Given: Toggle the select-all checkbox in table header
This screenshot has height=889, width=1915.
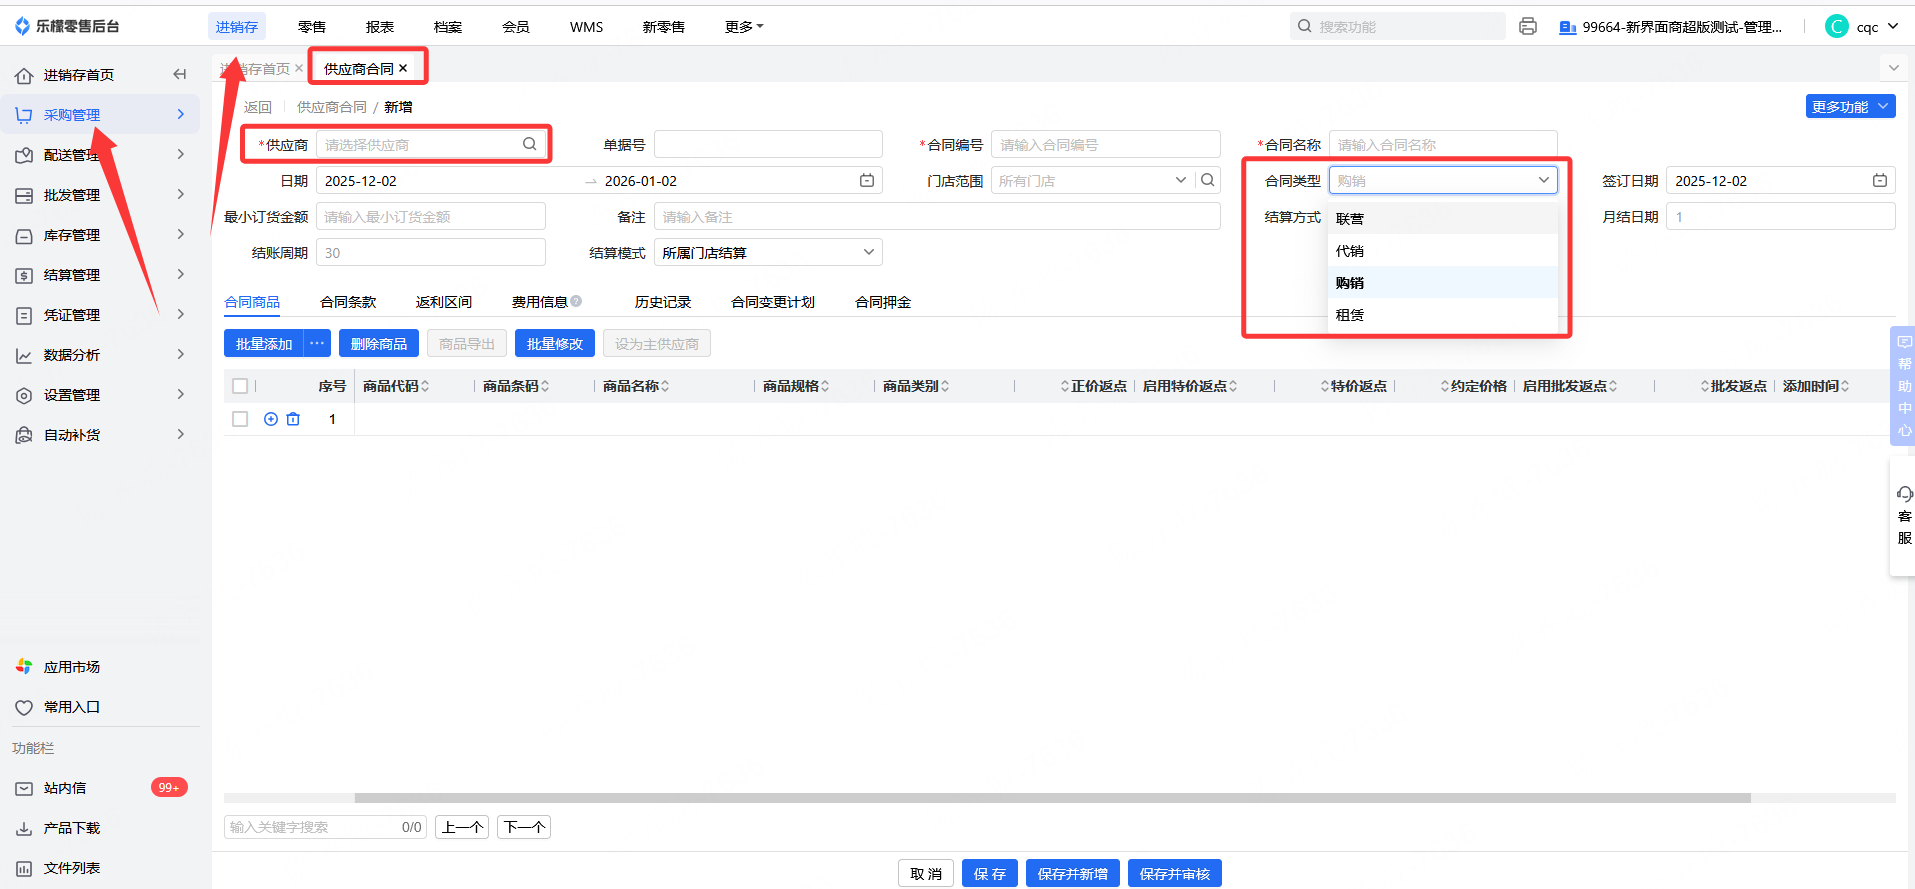Looking at the screenshot, I should point(240,386).
